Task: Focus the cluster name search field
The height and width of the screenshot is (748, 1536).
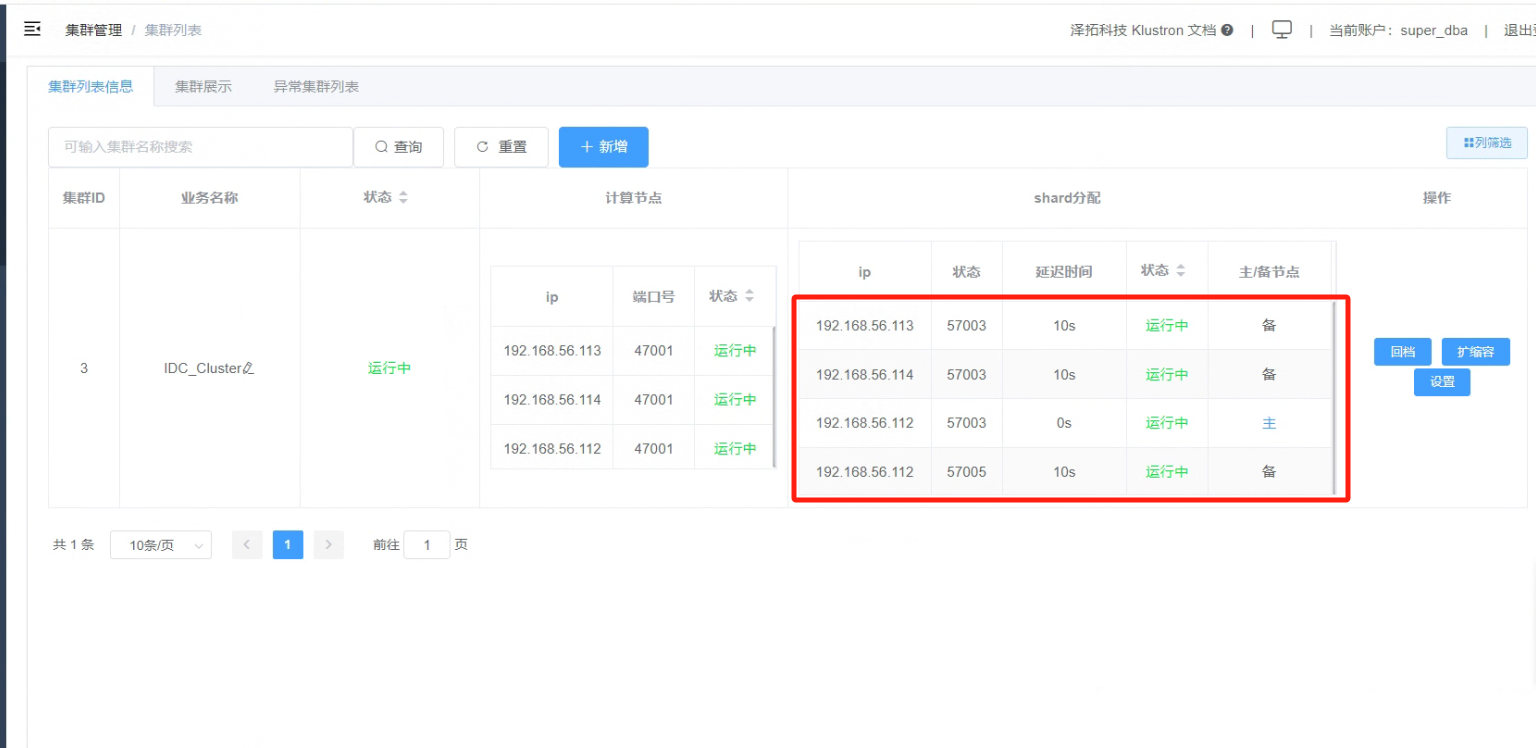Action: (x=200, y=147)
